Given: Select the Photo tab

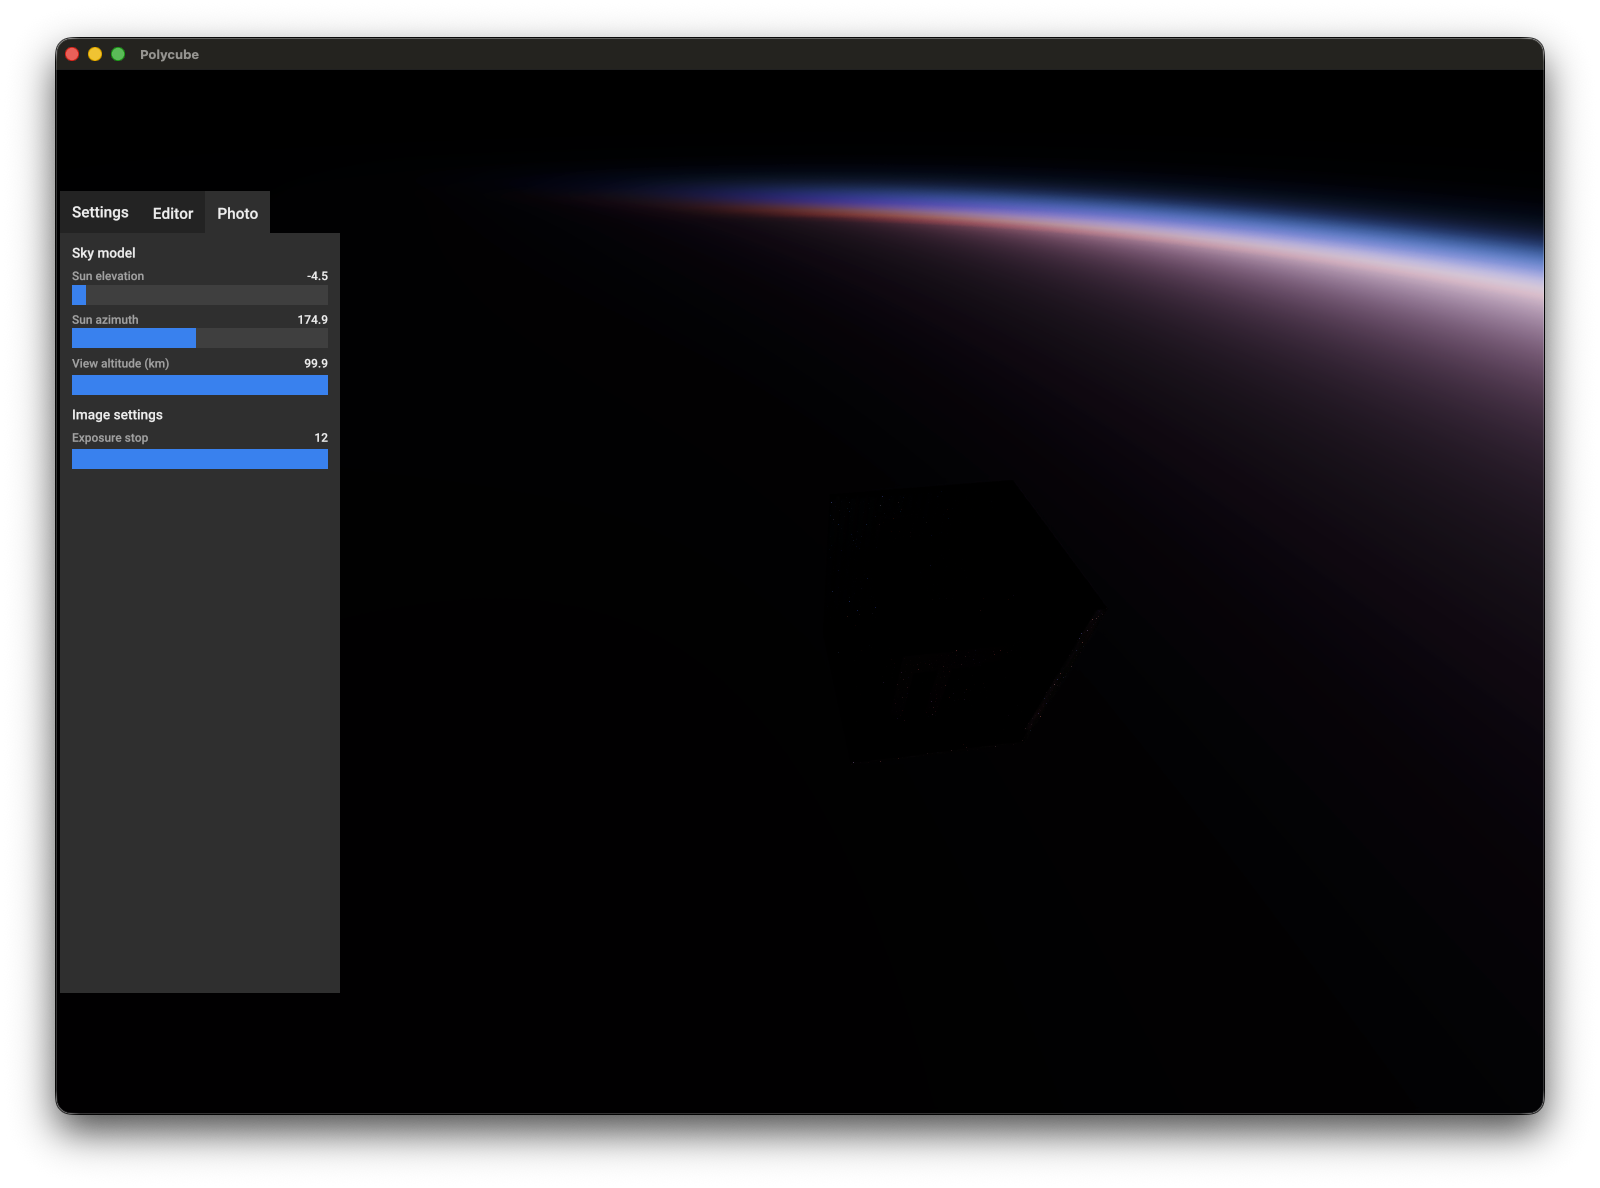Looking at the screenshot, I should click(x=237, y=214).
